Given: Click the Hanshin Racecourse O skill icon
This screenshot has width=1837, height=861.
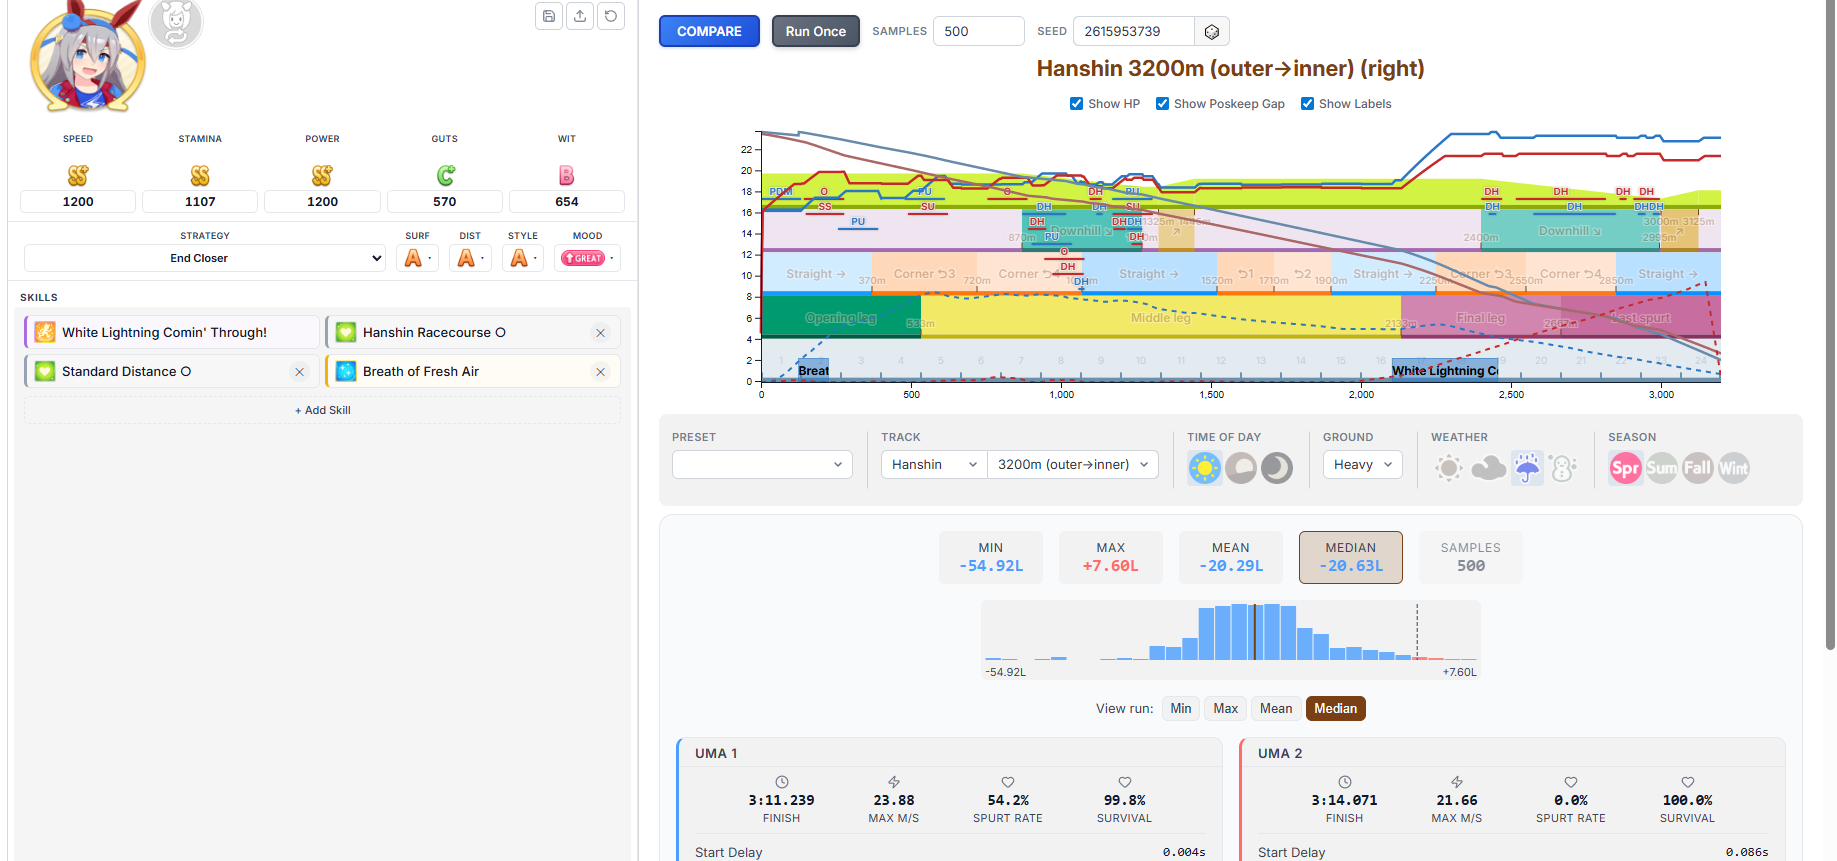Looking at the screenshot, I should pos(346,332).
